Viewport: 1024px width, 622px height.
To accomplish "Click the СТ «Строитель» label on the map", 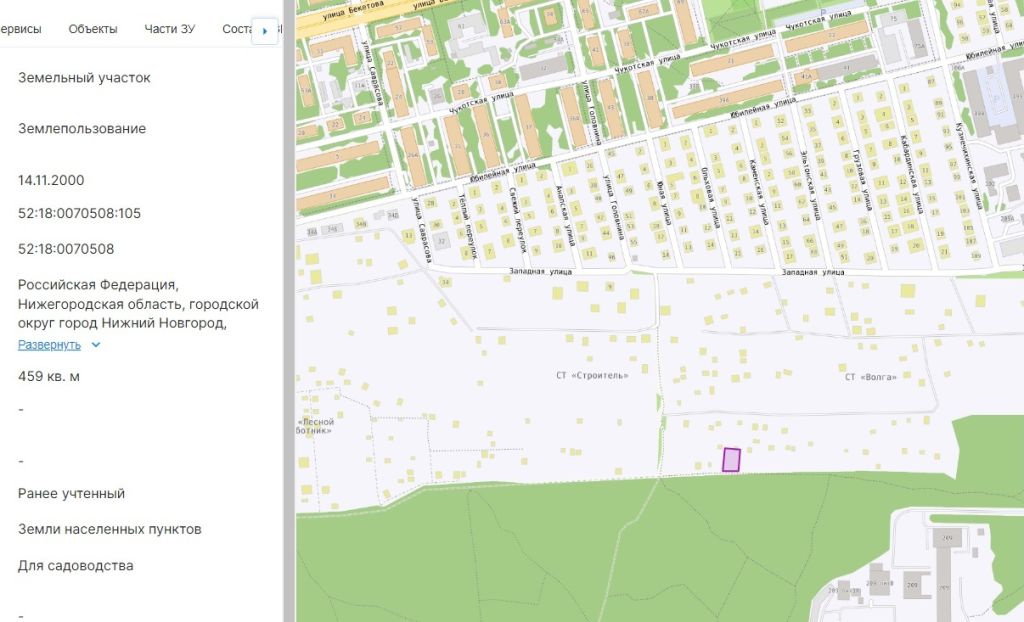I will [592, 376].
